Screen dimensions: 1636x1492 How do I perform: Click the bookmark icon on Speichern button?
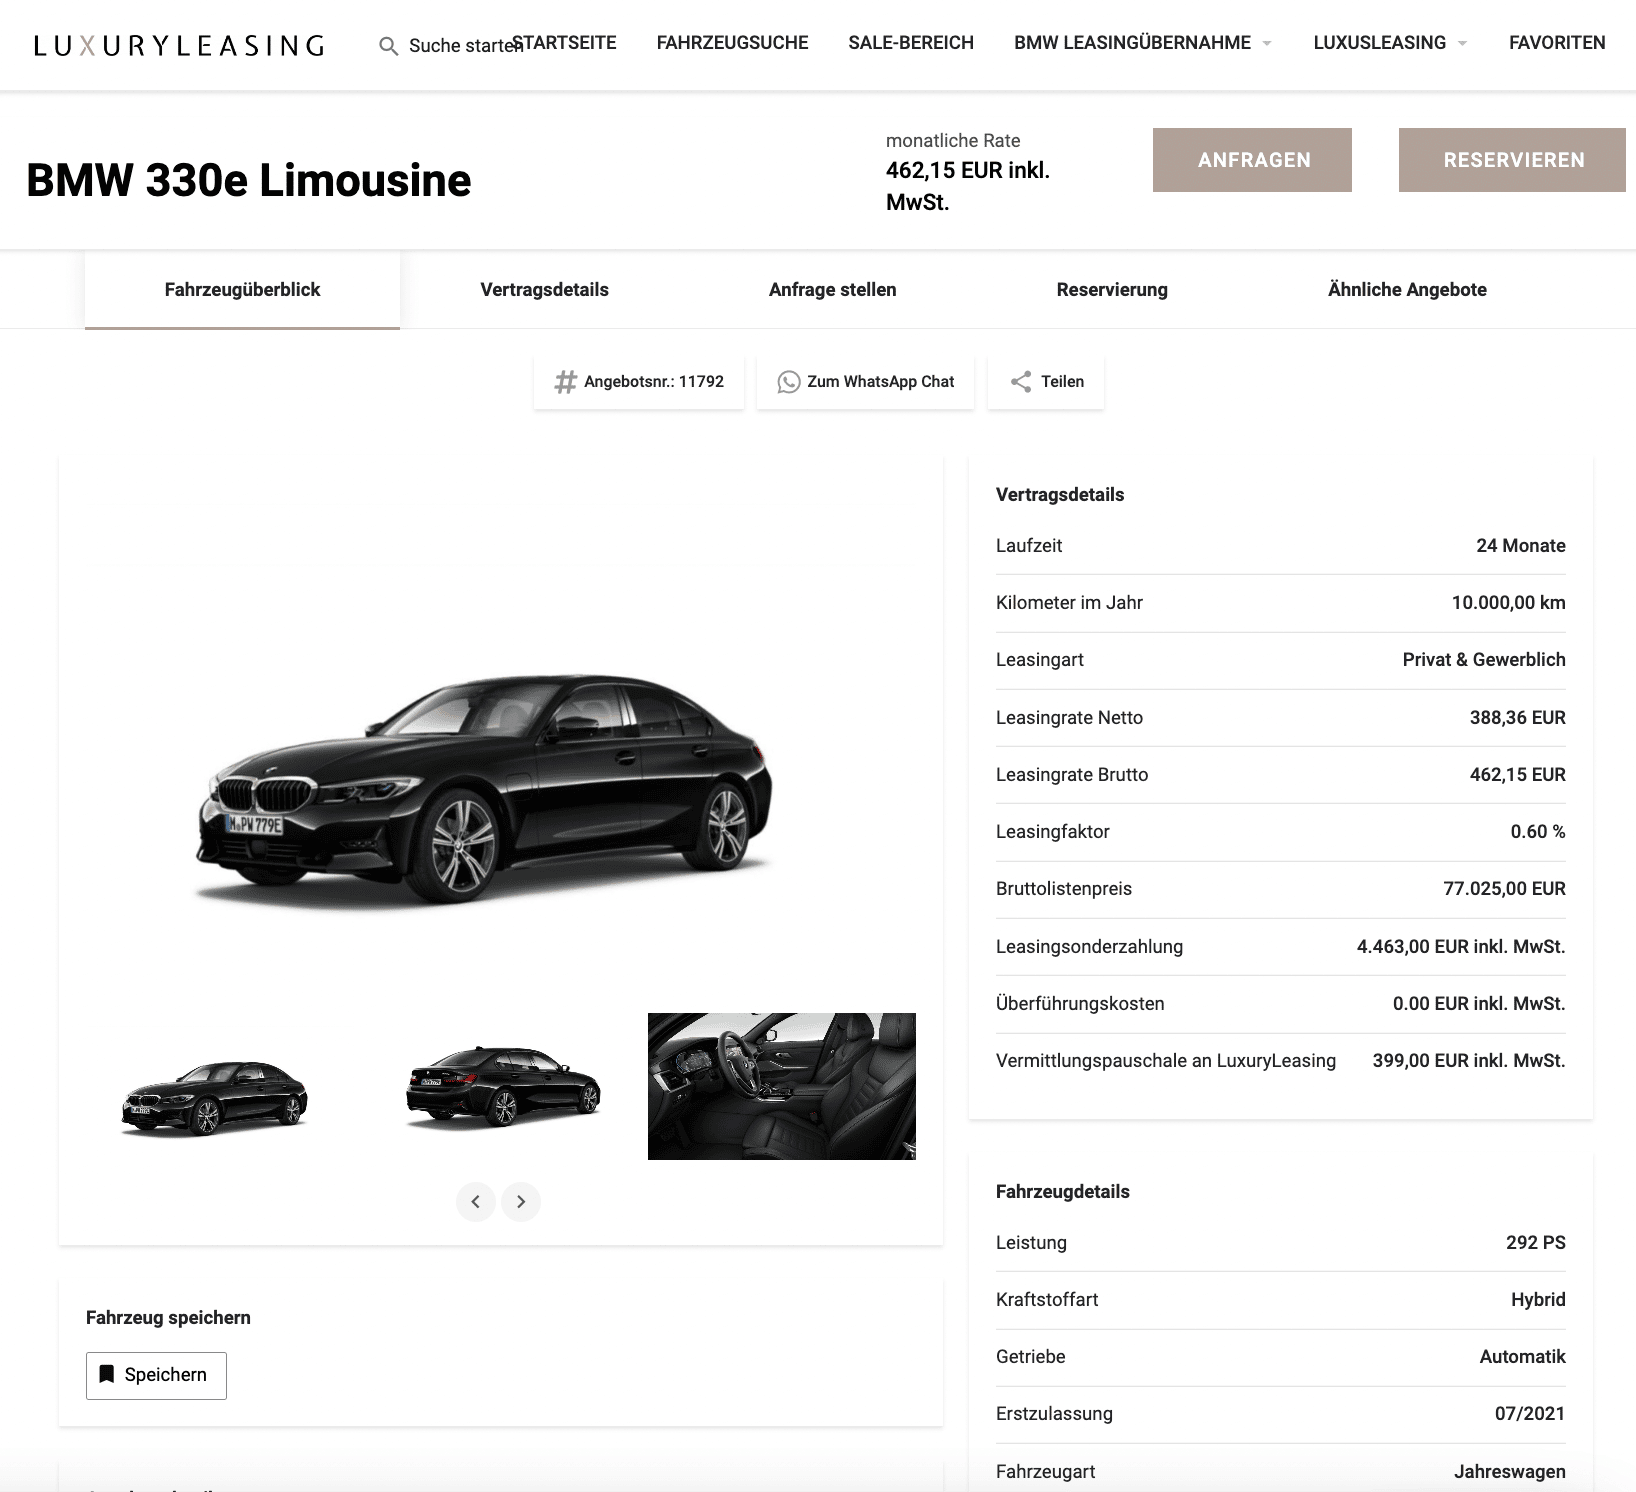pos(107,1374)
